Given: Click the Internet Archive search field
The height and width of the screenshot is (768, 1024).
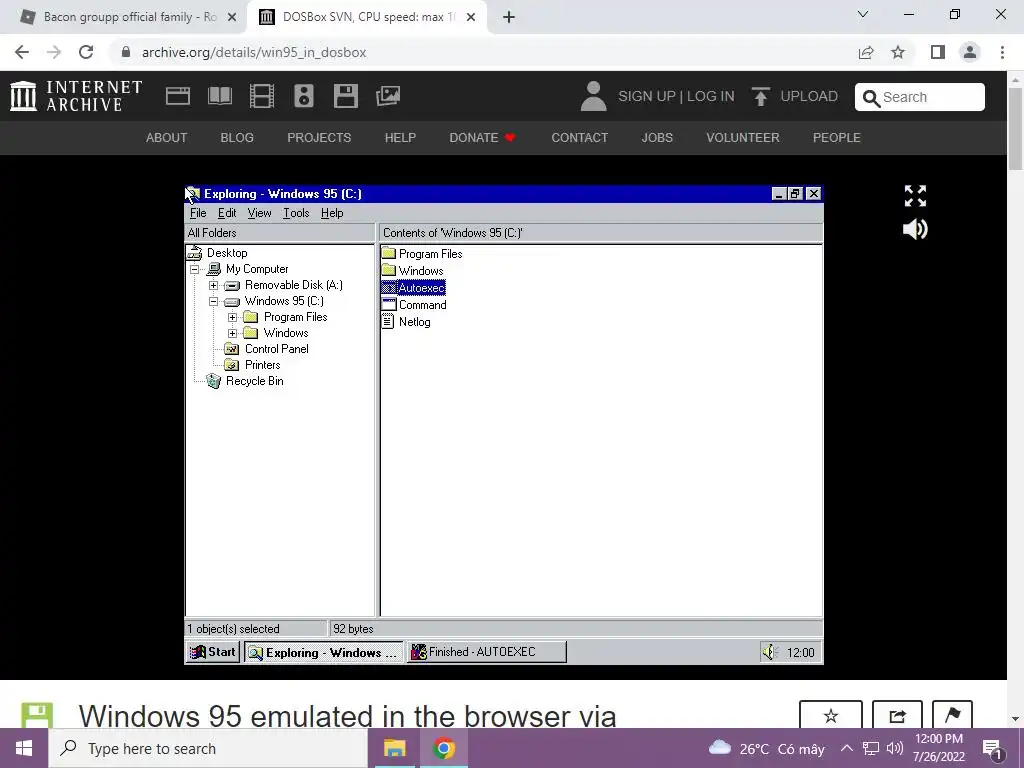Looking at the screenshot, I should pos(920,97).
